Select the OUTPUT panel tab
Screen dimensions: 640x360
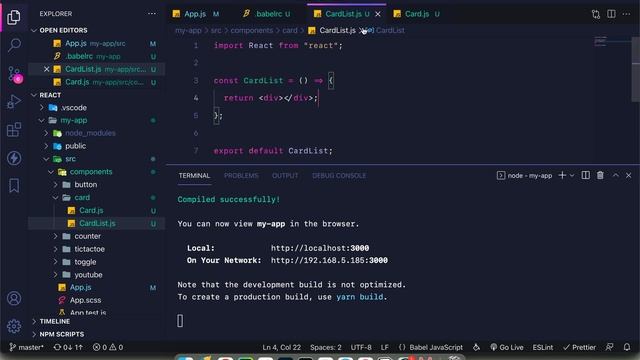[285, 176]
